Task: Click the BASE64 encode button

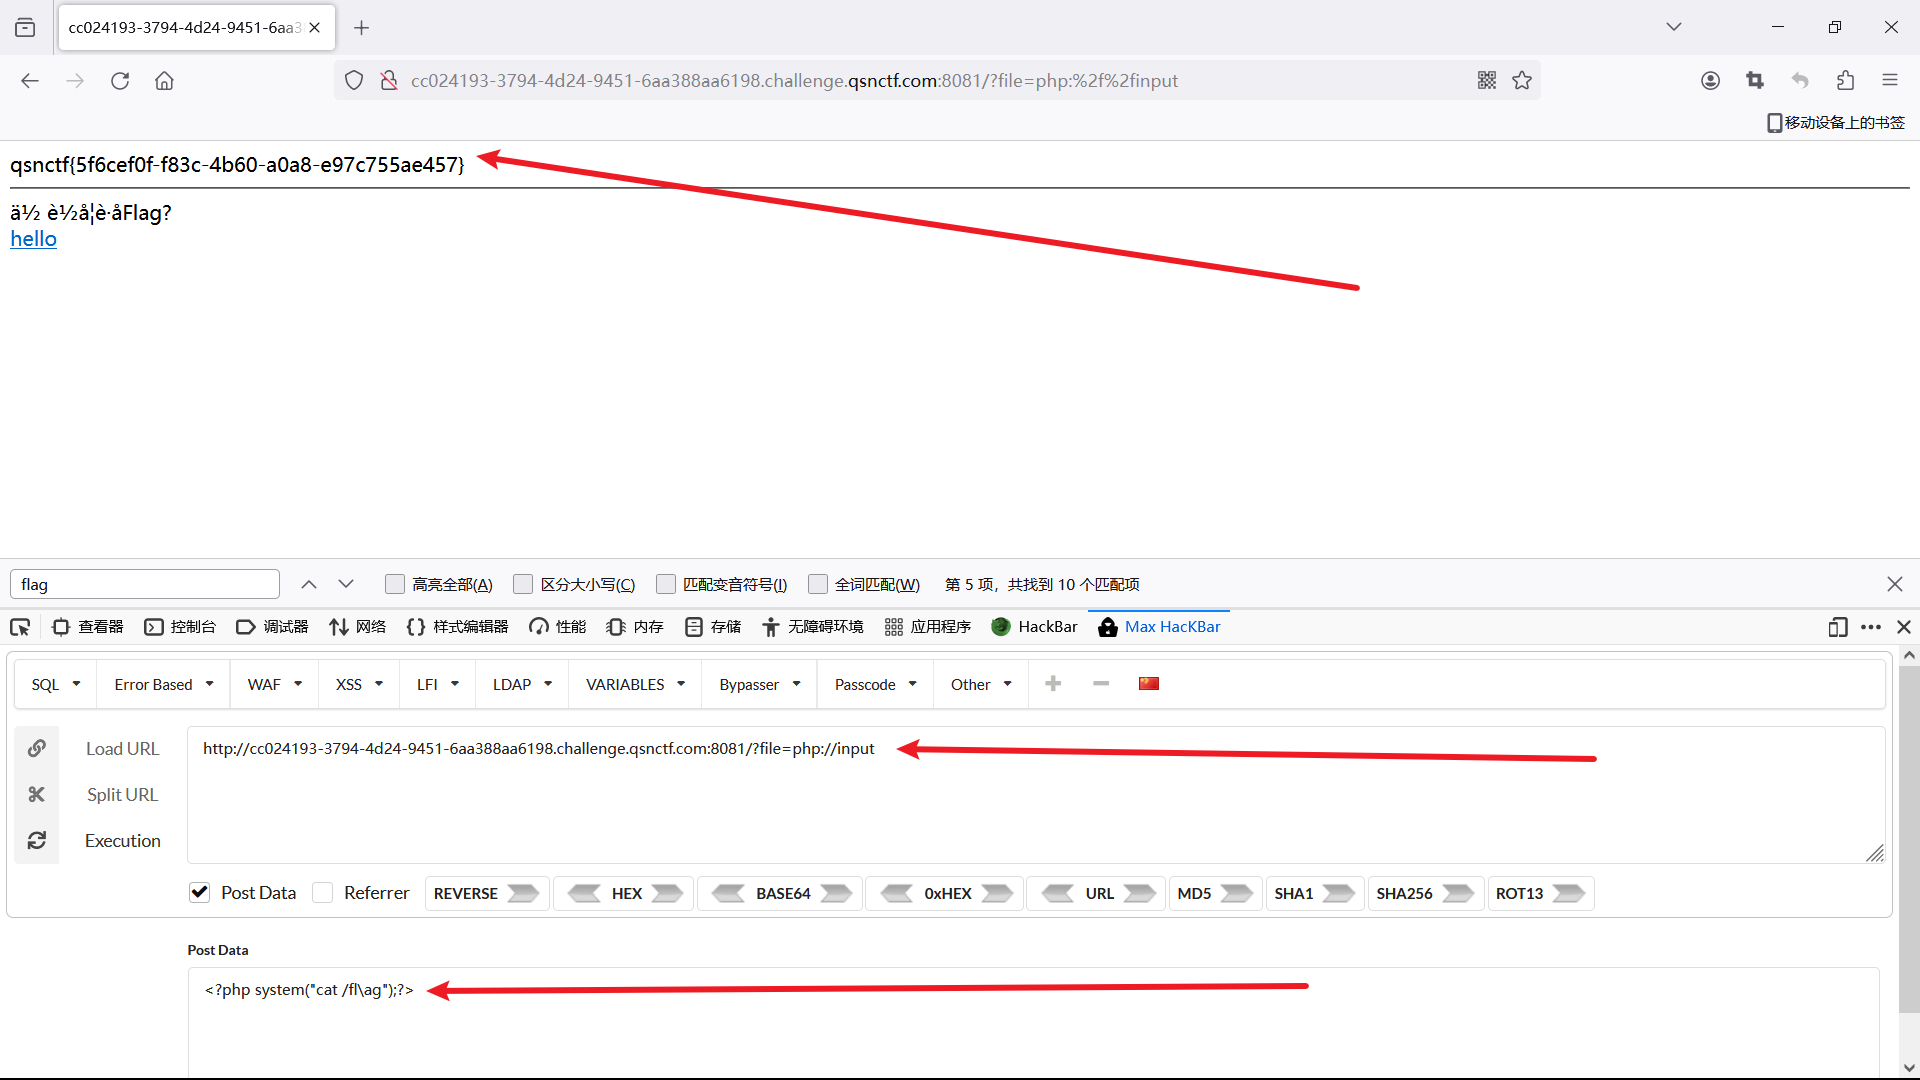Action: pyautogui.click(x=836, y=893)
